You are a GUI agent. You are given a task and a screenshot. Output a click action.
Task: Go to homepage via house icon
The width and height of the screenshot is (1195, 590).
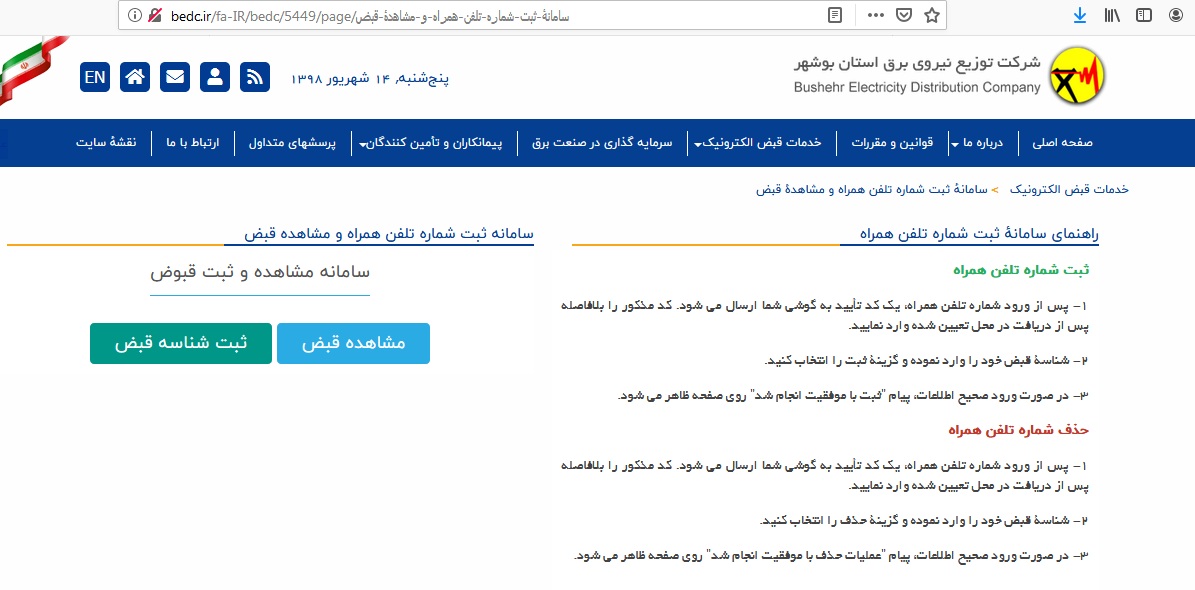[x=135, y=77]
